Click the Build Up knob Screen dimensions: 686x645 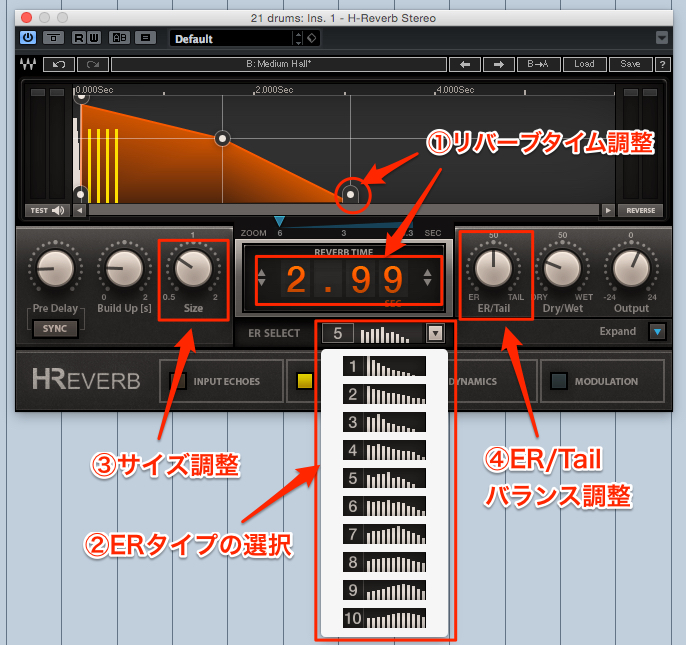pyautogui.click(x=124, y=268)
